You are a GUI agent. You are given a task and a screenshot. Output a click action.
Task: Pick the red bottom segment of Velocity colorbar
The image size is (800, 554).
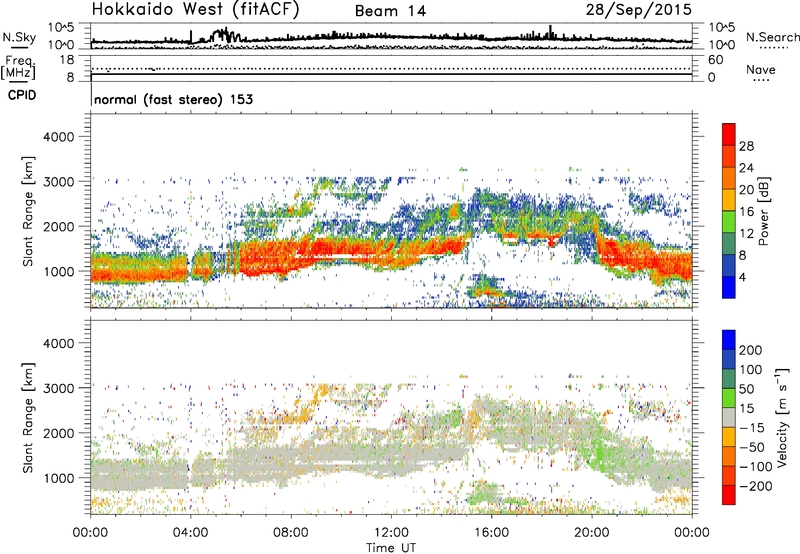(x=729, y=495)
